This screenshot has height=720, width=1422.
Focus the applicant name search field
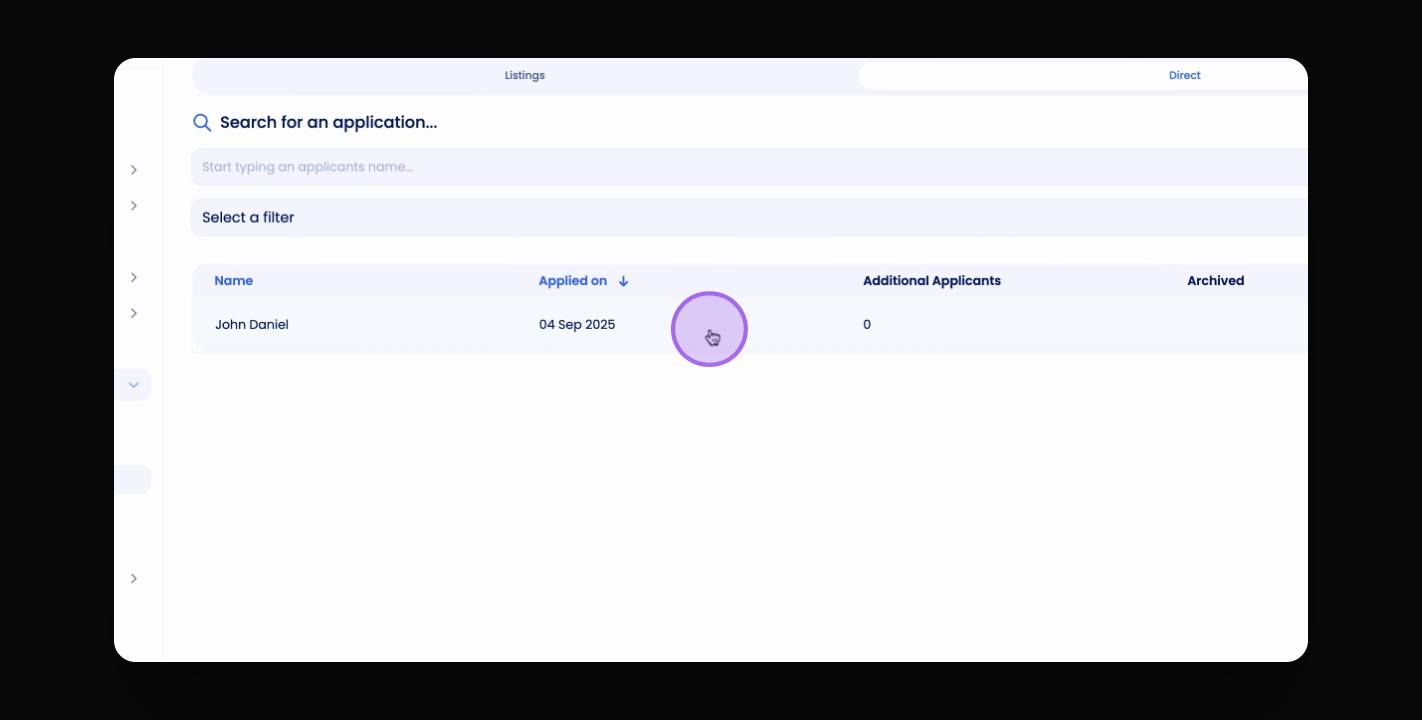[x=749, y=167]
